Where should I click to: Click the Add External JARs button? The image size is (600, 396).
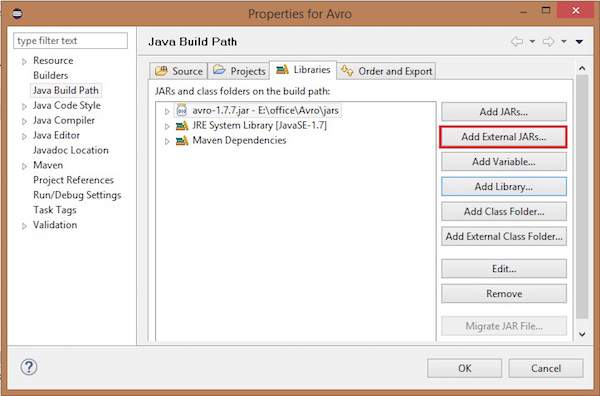(504, 137)
